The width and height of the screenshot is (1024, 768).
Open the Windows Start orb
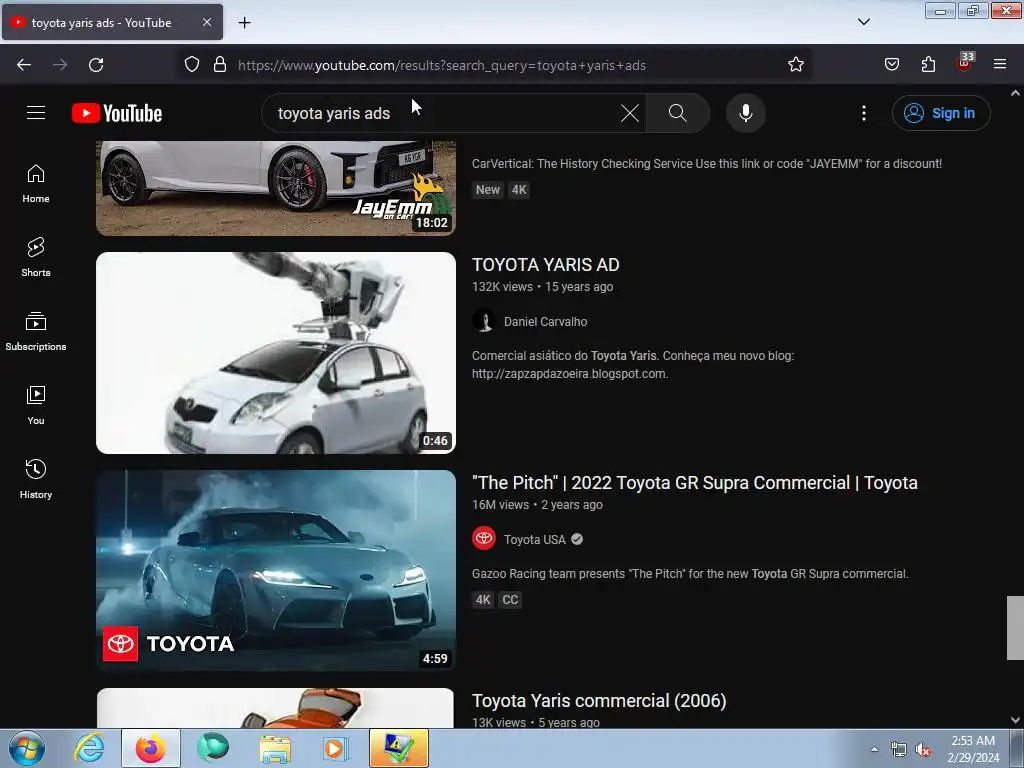click(x=27, y=748)
